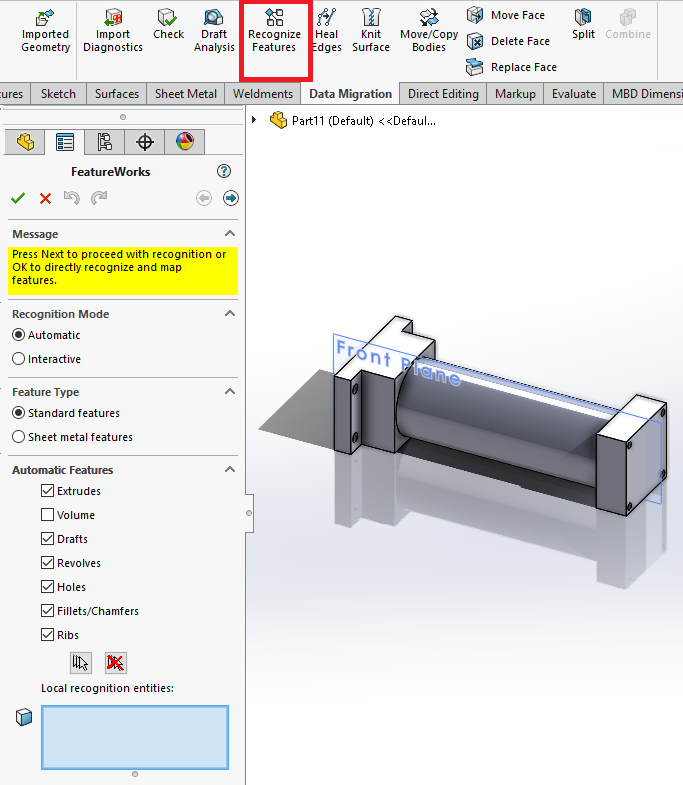Select the Heal Edges tool

(326, 30)
